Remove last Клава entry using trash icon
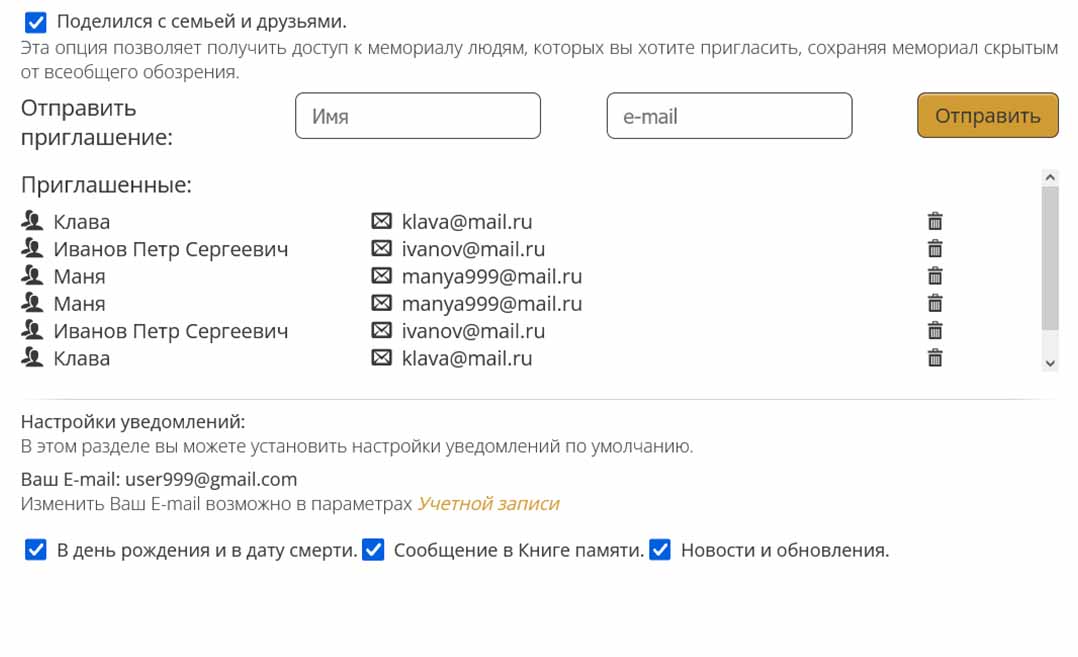The image size is (1078, 657). click(x=935, y=358)
